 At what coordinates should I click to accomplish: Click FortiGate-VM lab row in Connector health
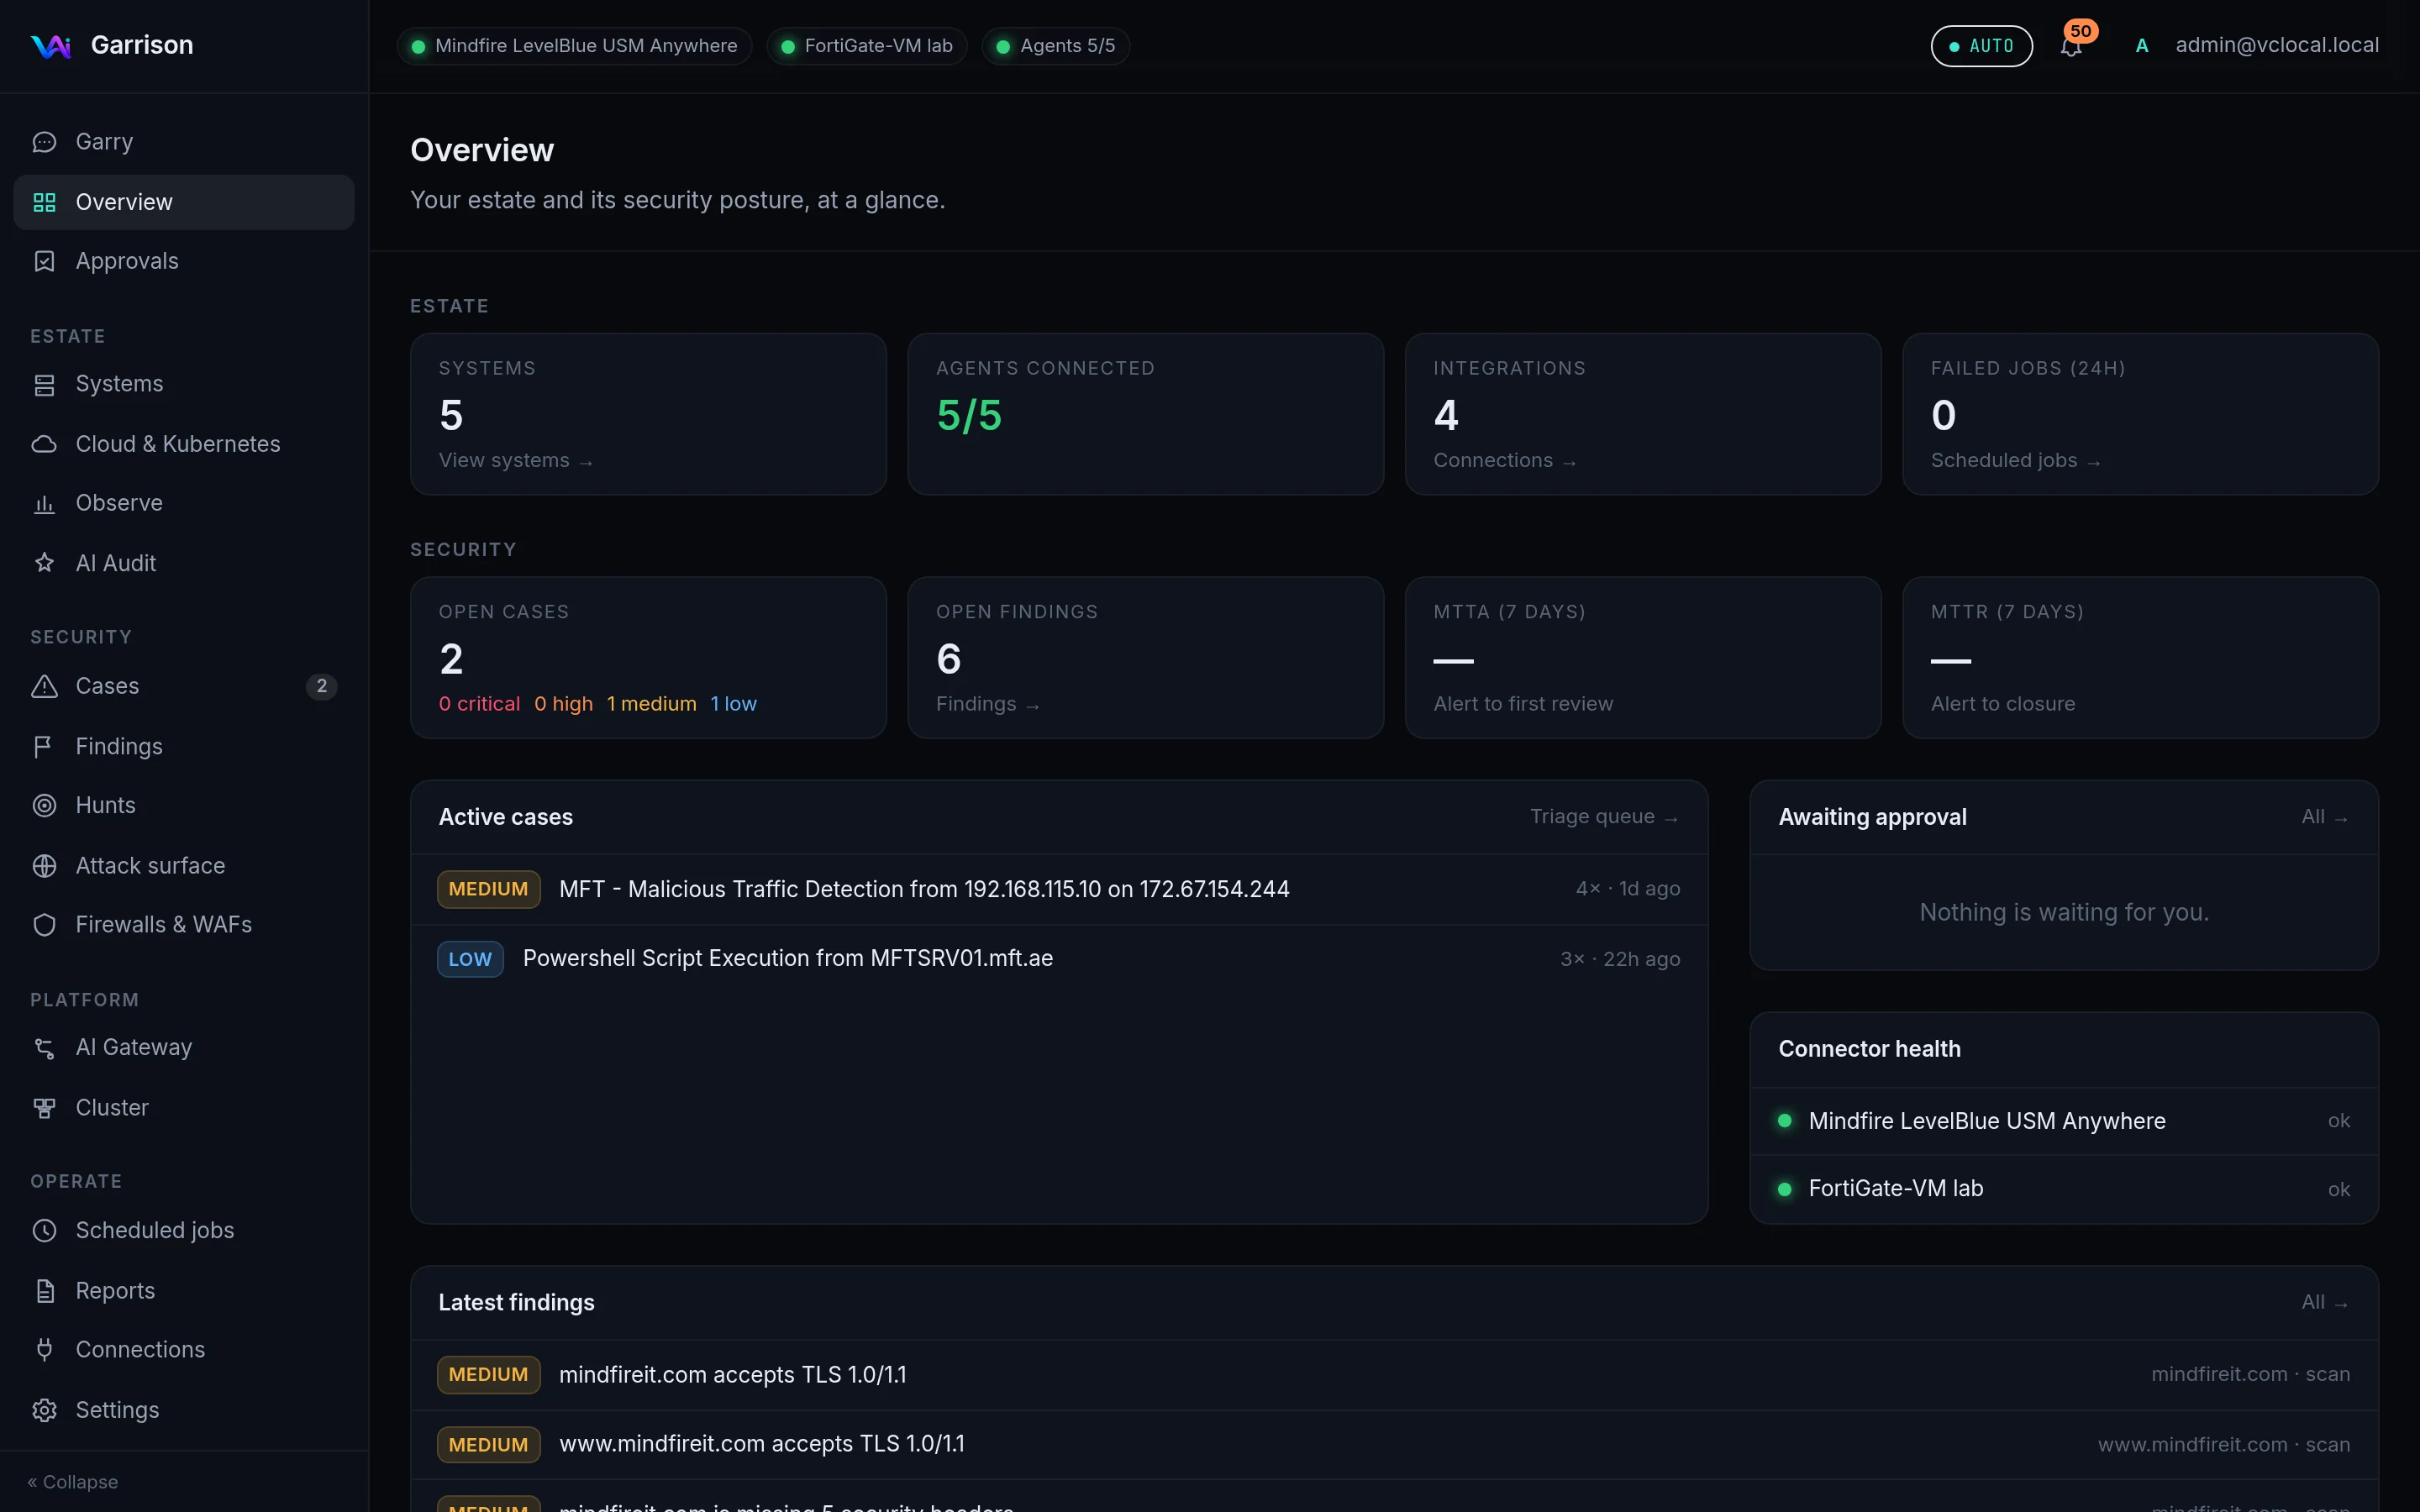[2064, 1189]
